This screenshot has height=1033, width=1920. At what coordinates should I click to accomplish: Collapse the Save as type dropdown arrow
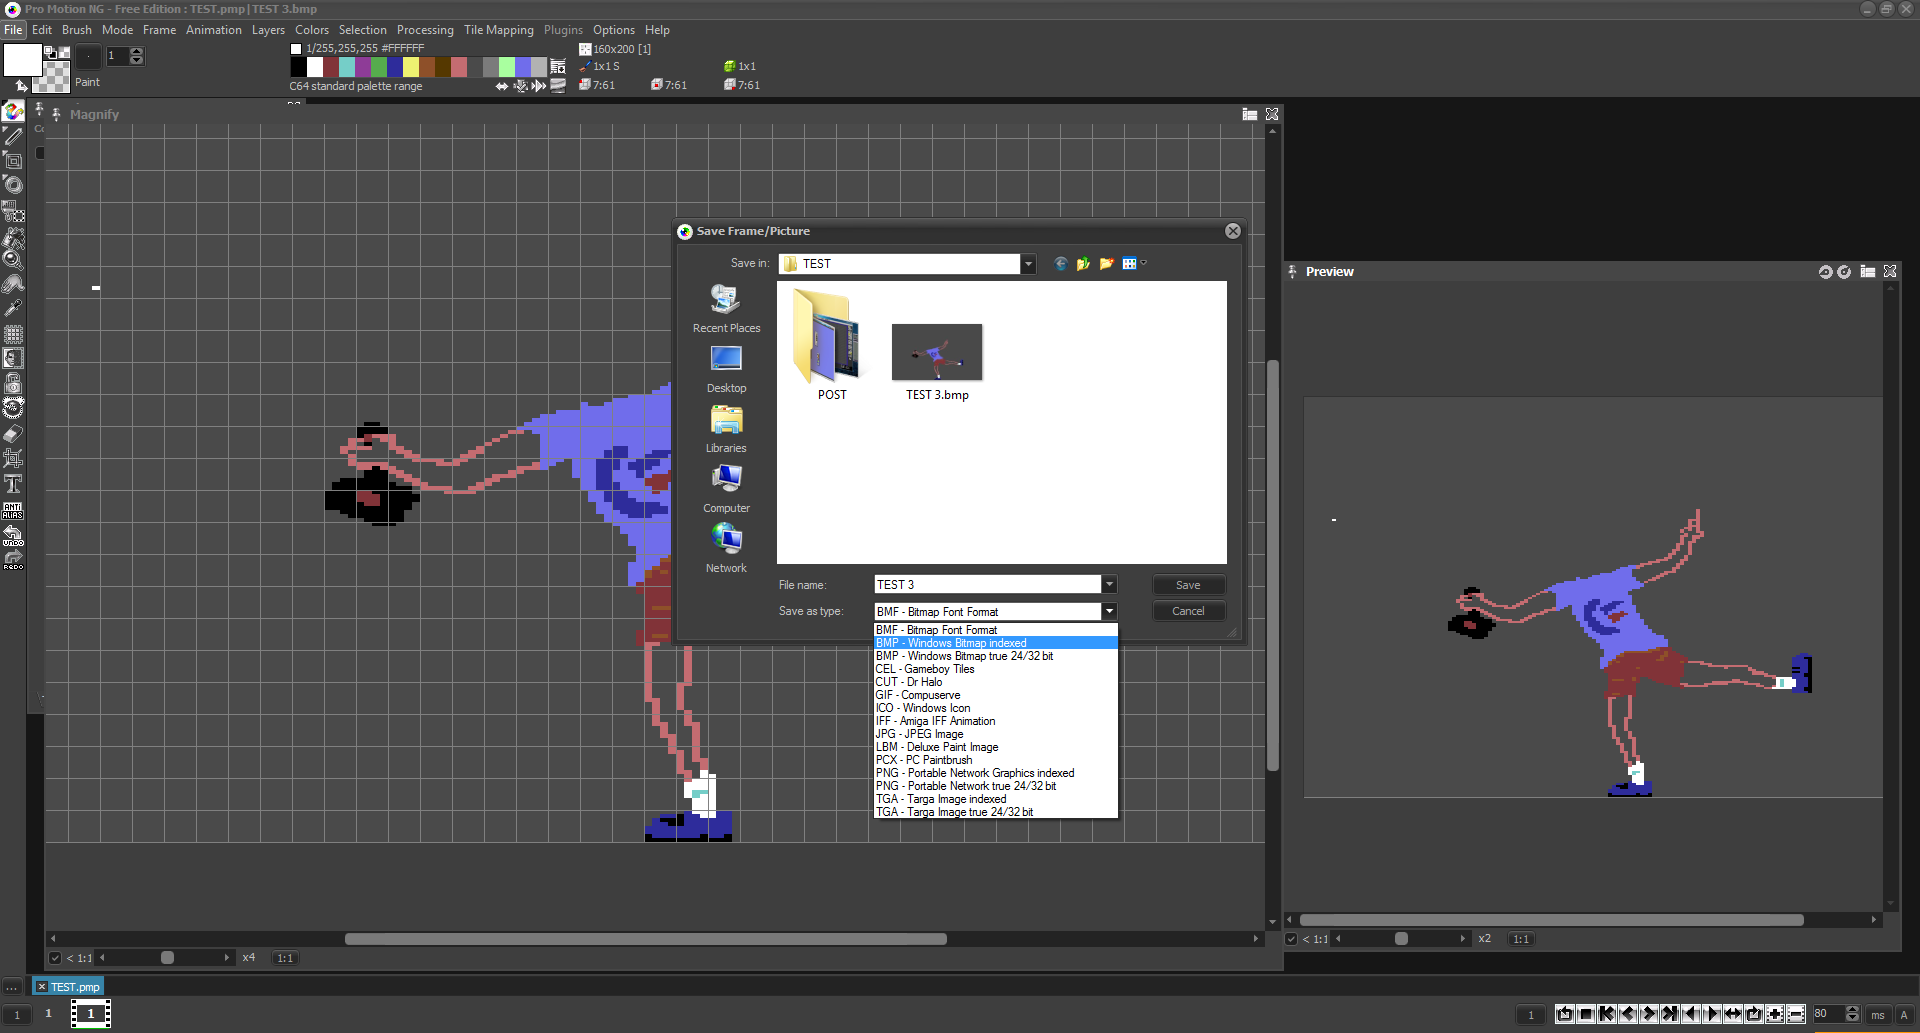(1109, 611)
